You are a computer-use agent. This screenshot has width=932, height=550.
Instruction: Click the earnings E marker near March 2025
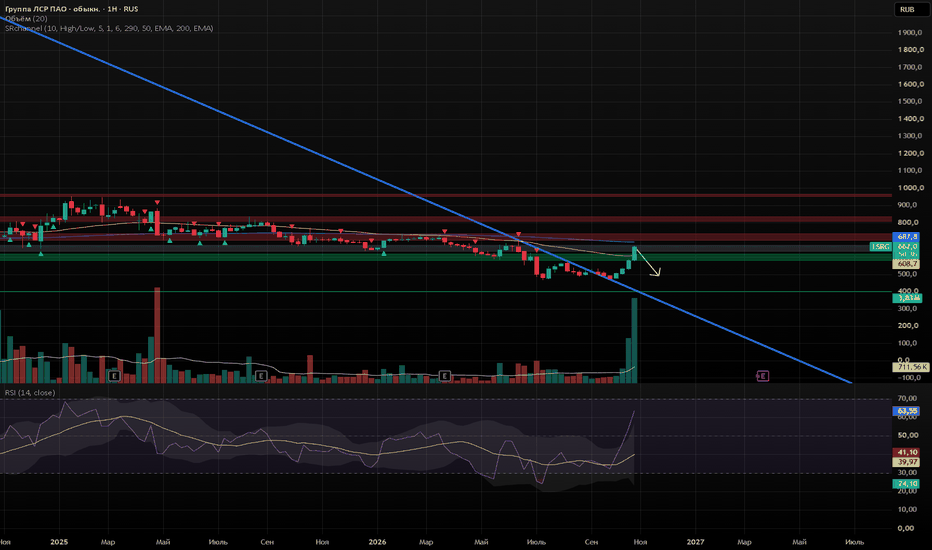click(x=115, y=376)
